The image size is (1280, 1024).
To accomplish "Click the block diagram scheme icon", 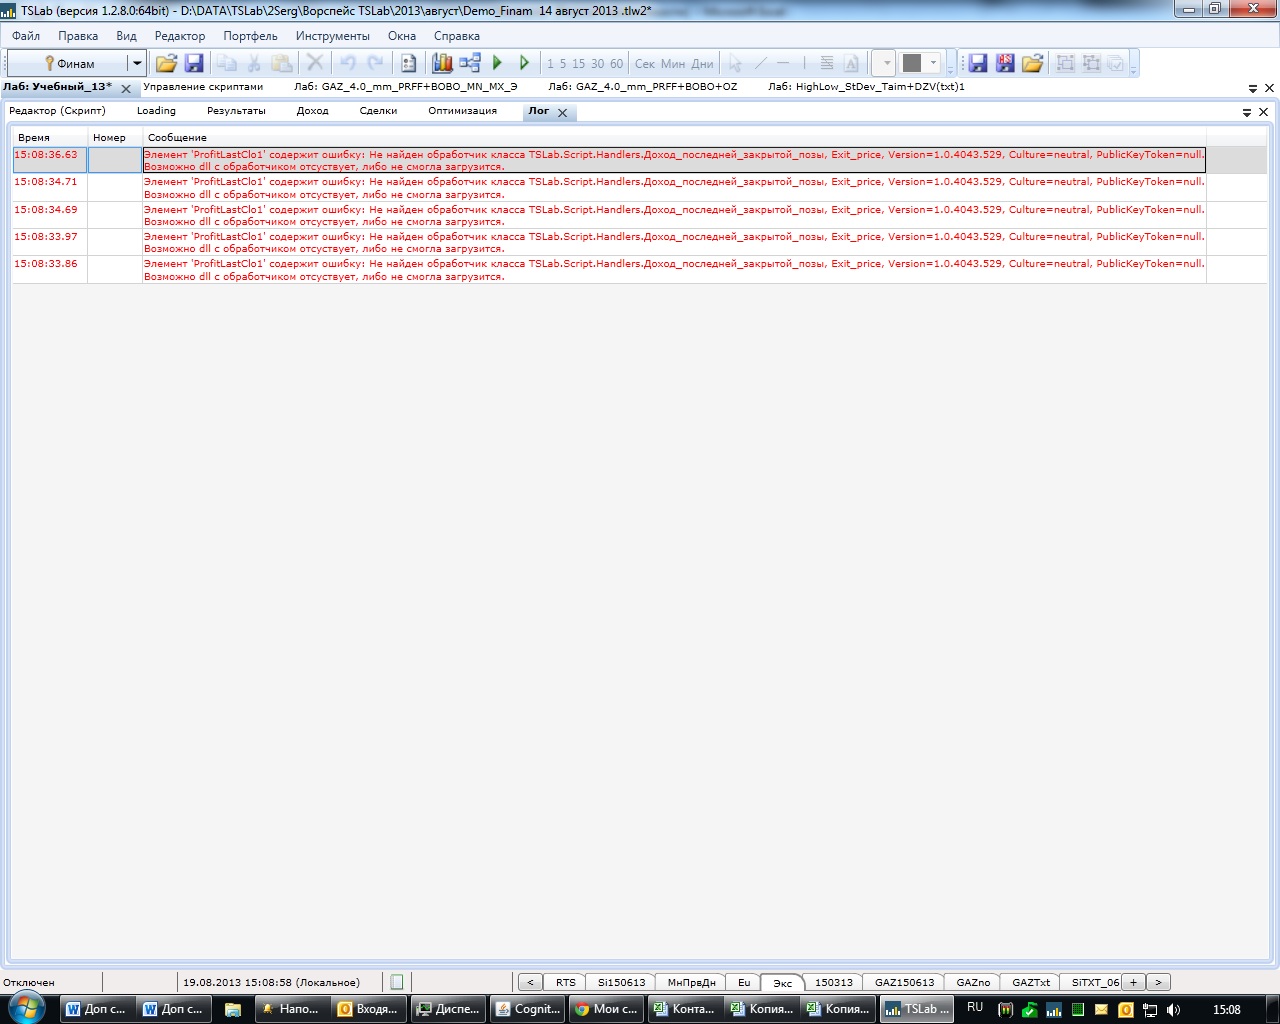I will pos(470,63).
